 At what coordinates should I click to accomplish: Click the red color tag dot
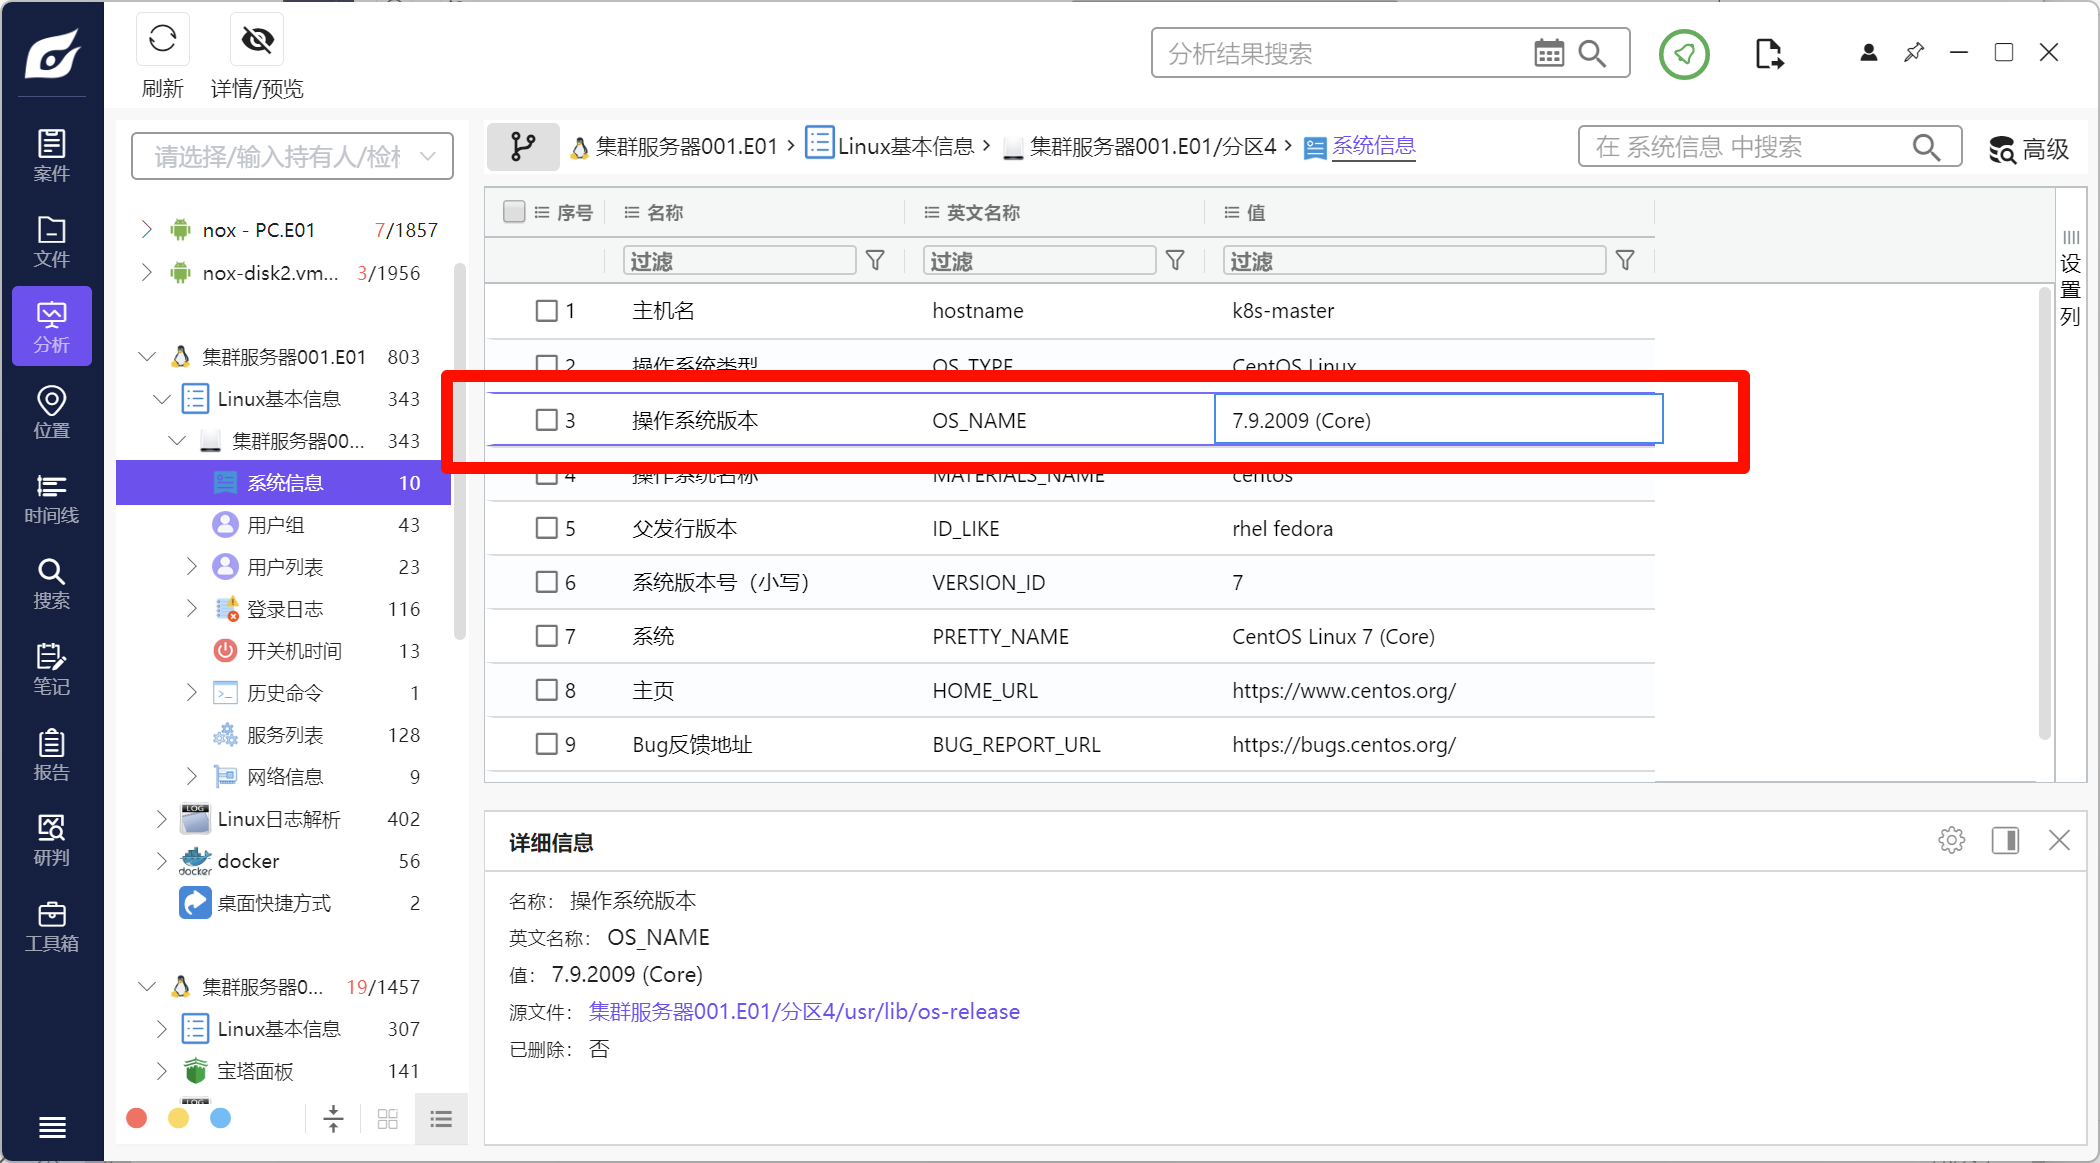(x=137, y=1118)
